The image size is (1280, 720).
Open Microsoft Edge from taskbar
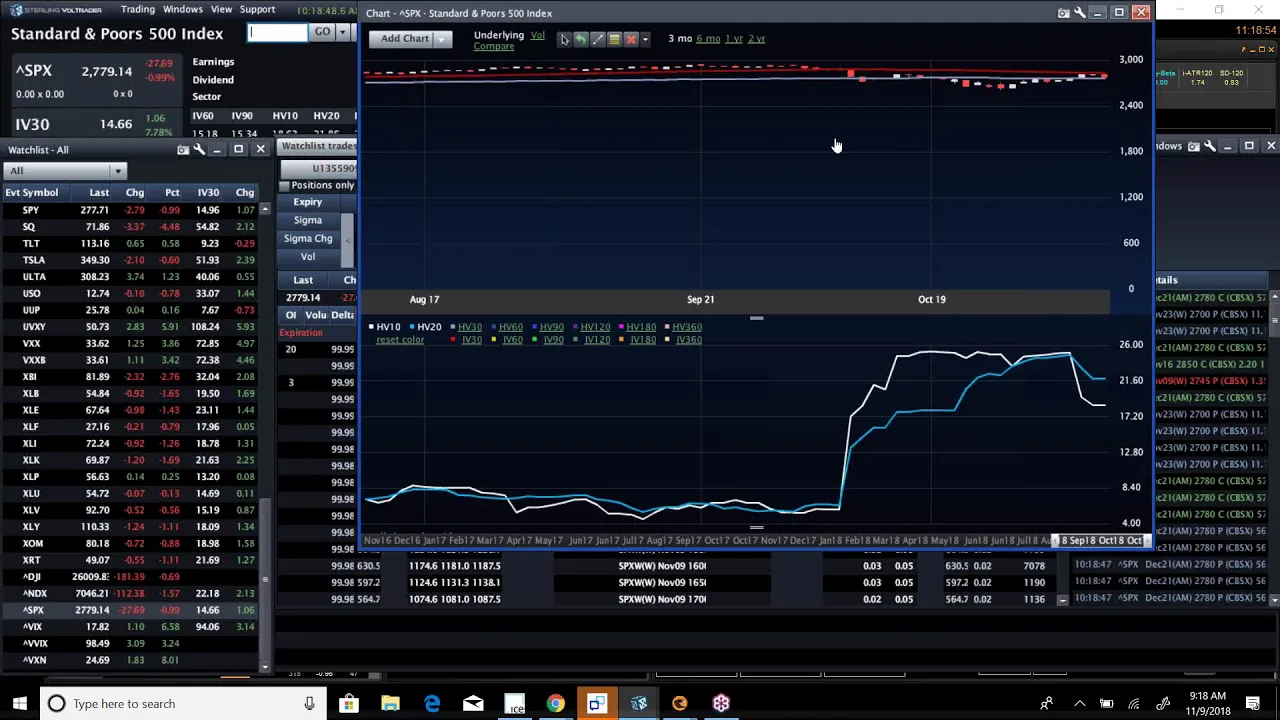pyautogui.click(x=432, y=704)
